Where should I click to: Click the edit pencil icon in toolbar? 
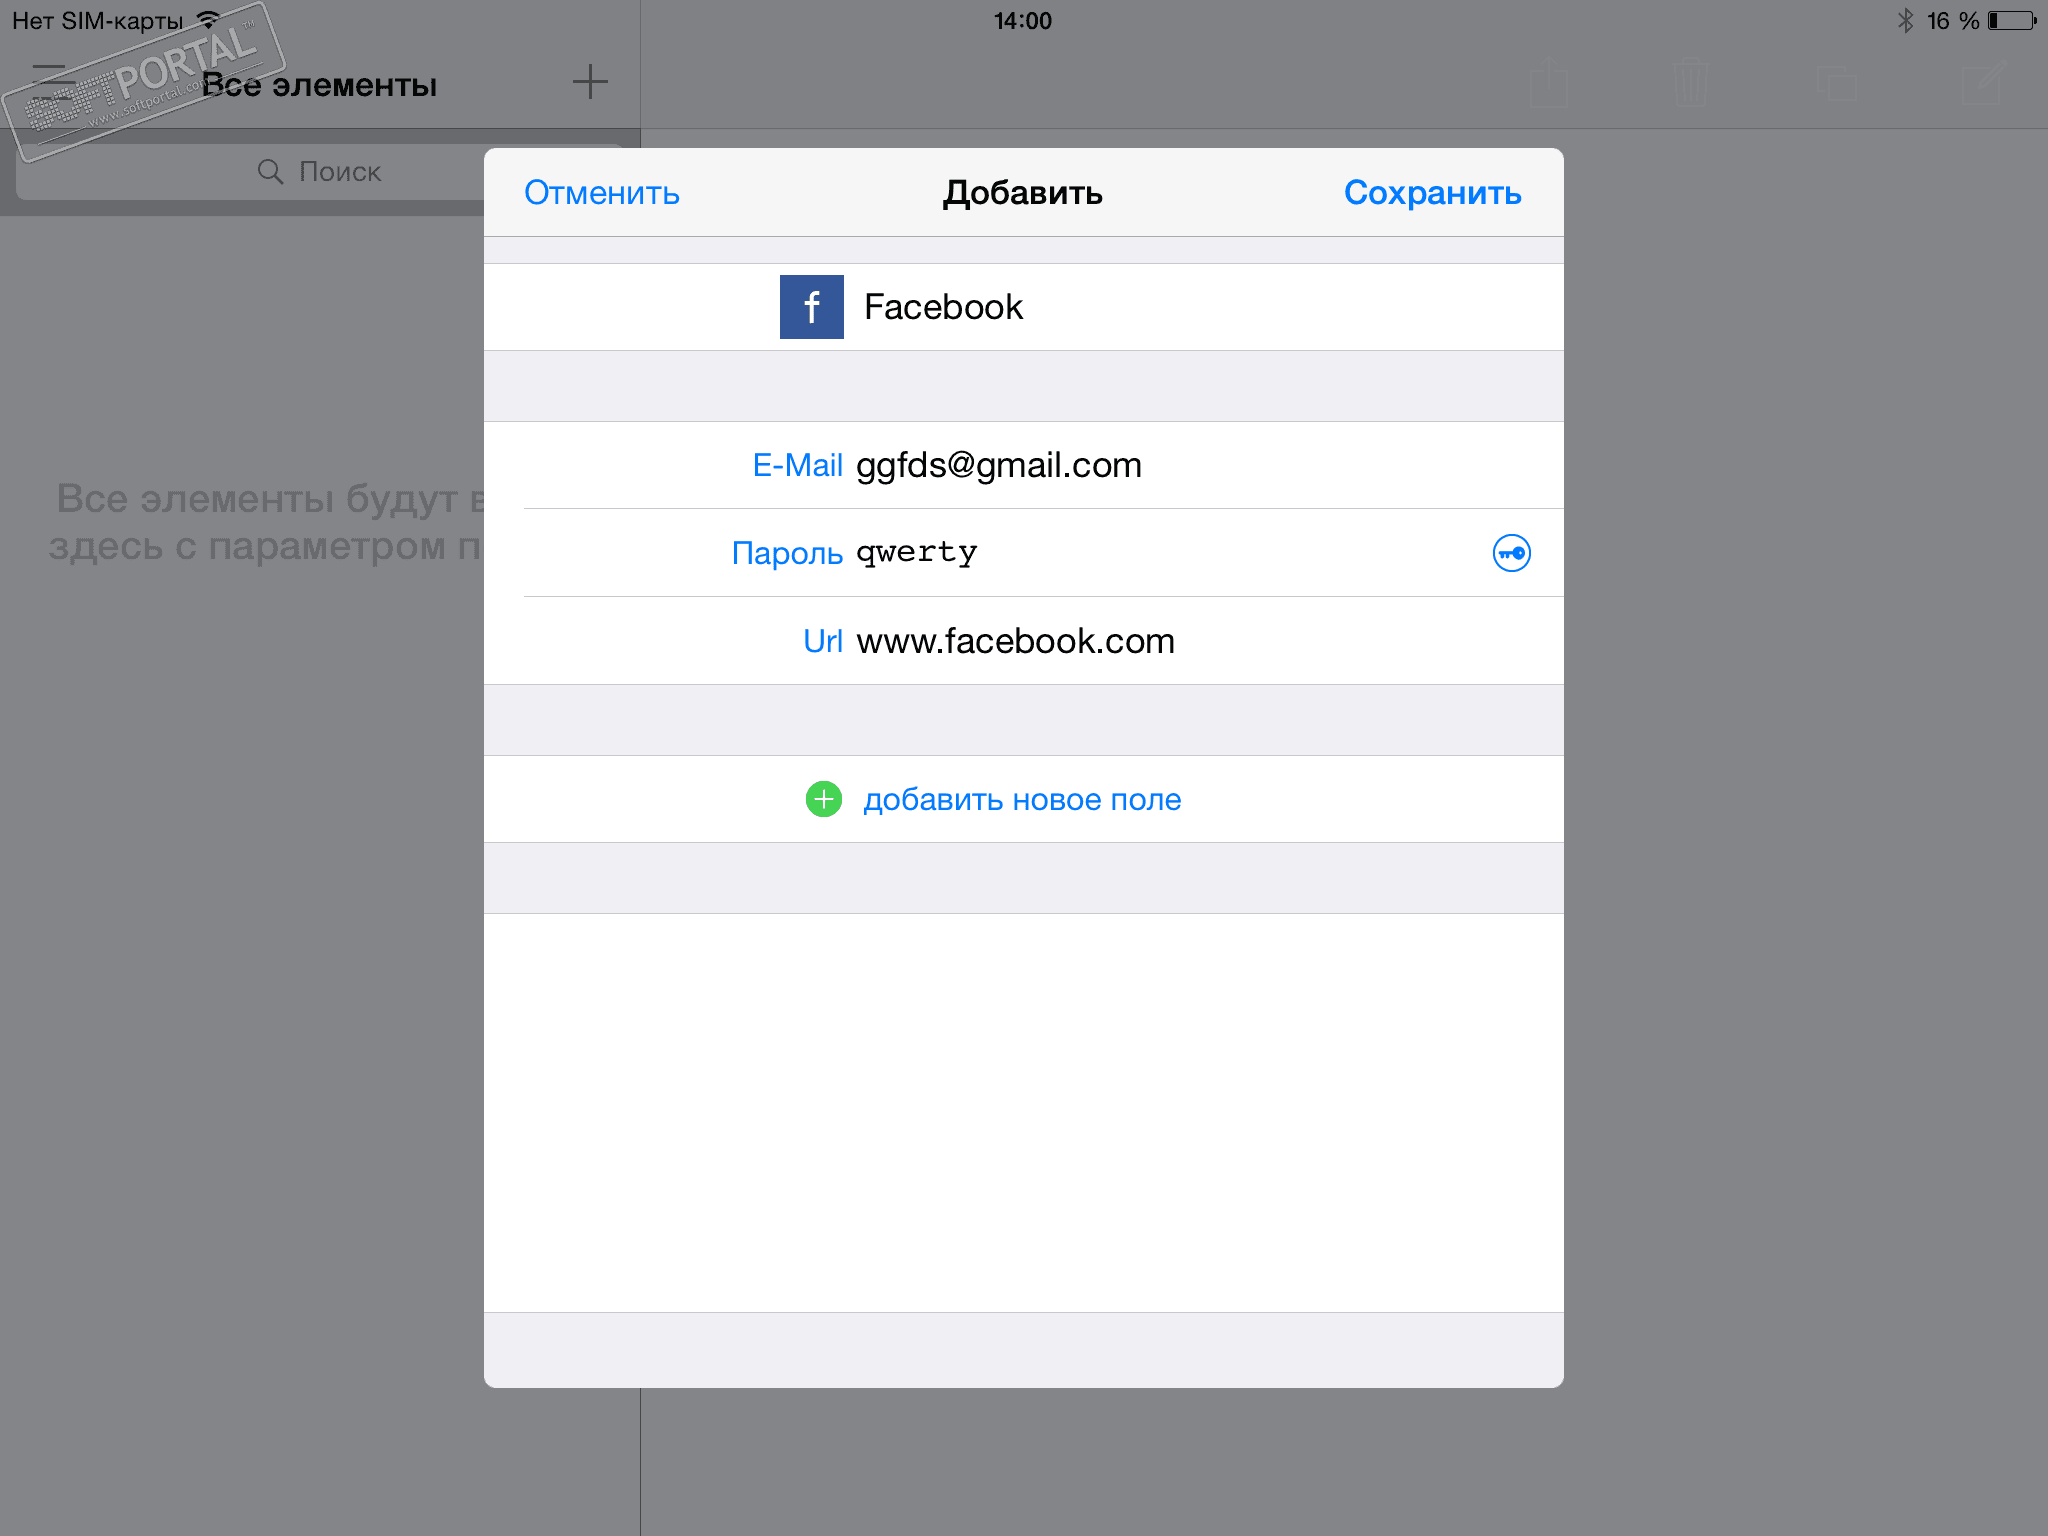point(1984,82)
